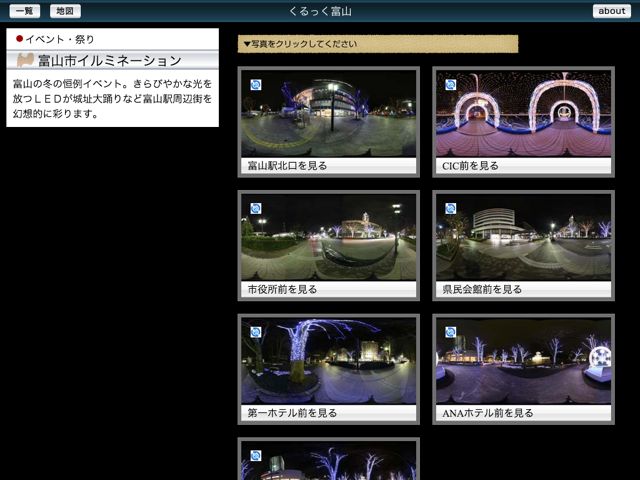Open the ANAホテル前 panorama thumbnail
This screenshot has width=640, height=480.
pos(524,361)
